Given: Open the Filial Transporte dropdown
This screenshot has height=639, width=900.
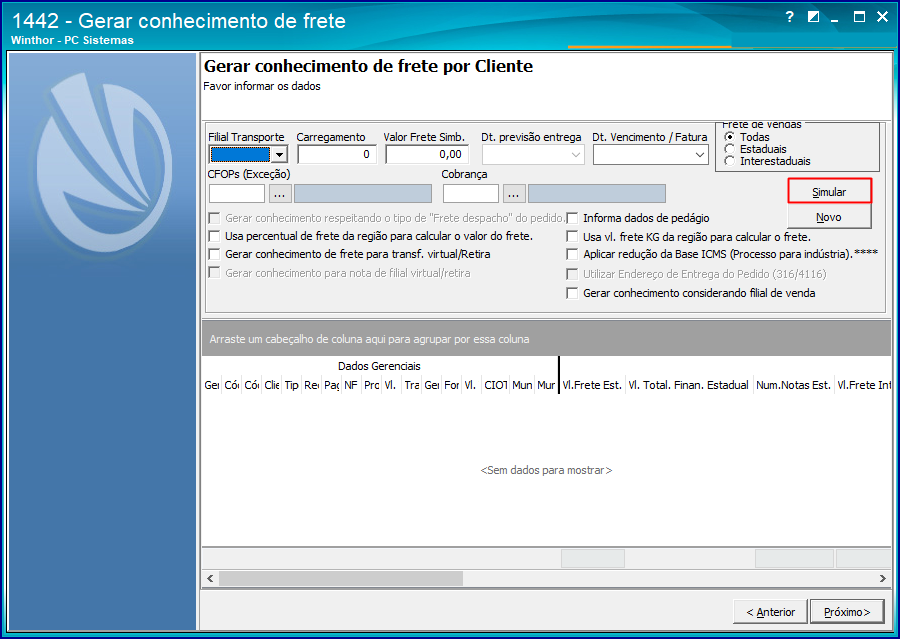Looking at the screenshot, I should pyautogui.click(x=280, y=154).
